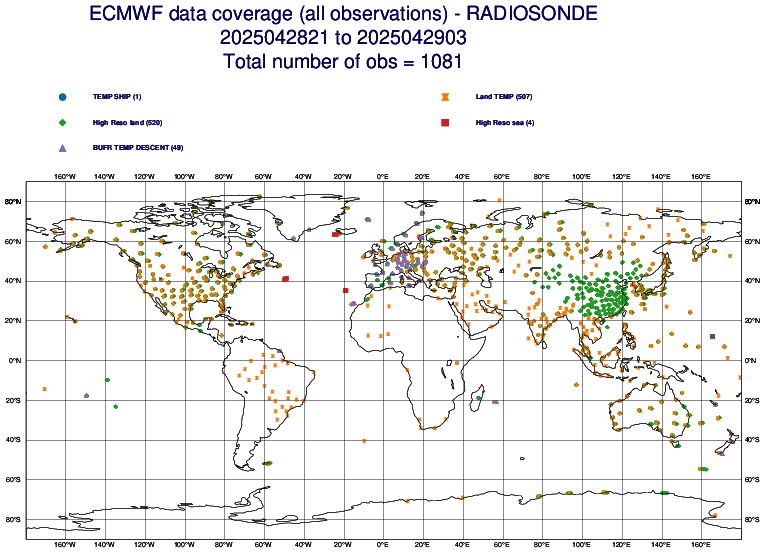Viewport: 765px width, 553px height.
Task: Click the blue TEMP SHIP legend circle
Action: coord(62,97)
